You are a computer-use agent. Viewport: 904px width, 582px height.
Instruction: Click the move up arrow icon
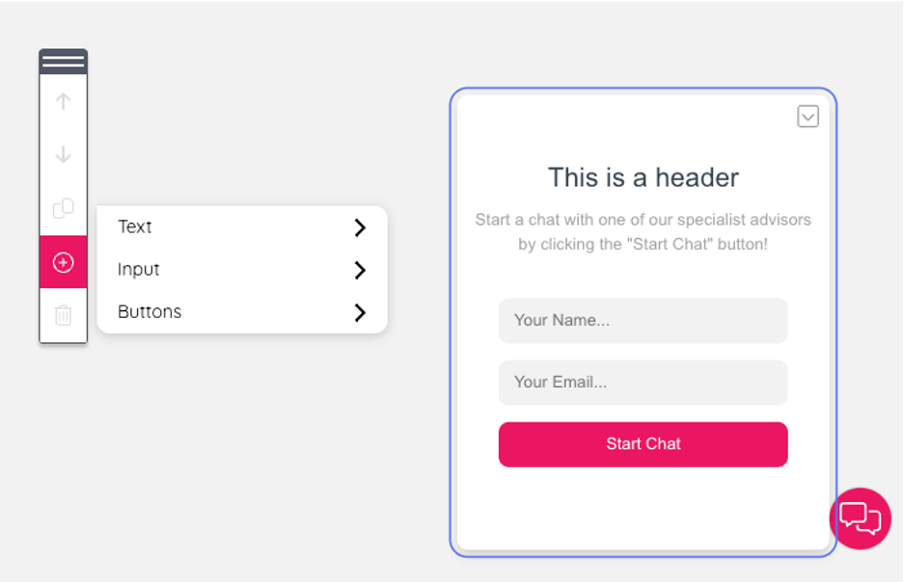click(x=63, y=101)
